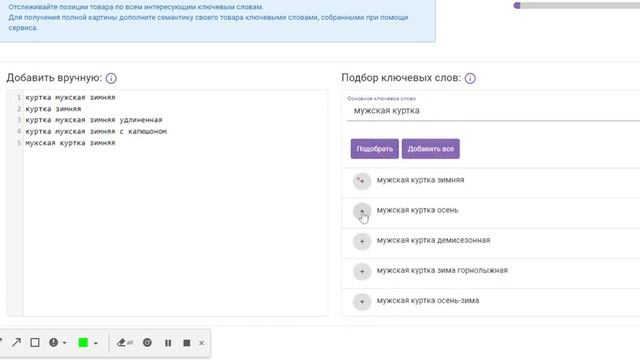Image resolution: width=640 pixels, height=360 pixels.
Task: Click the "Добавить все" button
Action: pyautogui.click(x=431, y=149)
